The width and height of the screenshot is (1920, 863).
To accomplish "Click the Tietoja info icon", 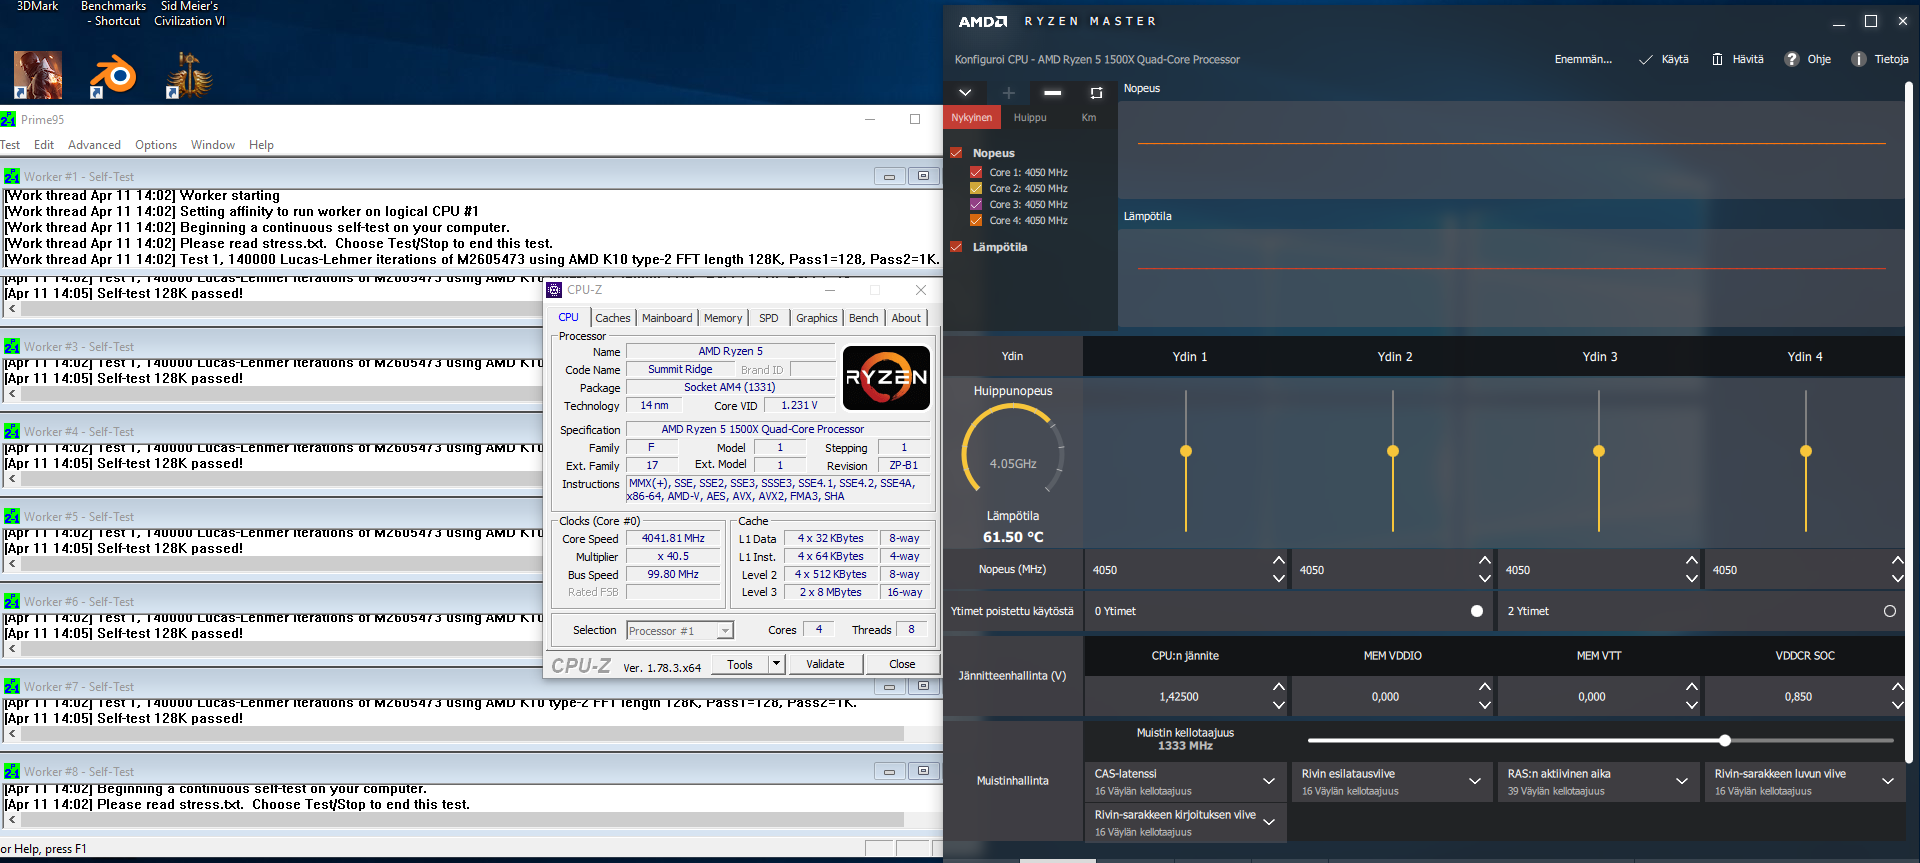I will [1858, 59].
